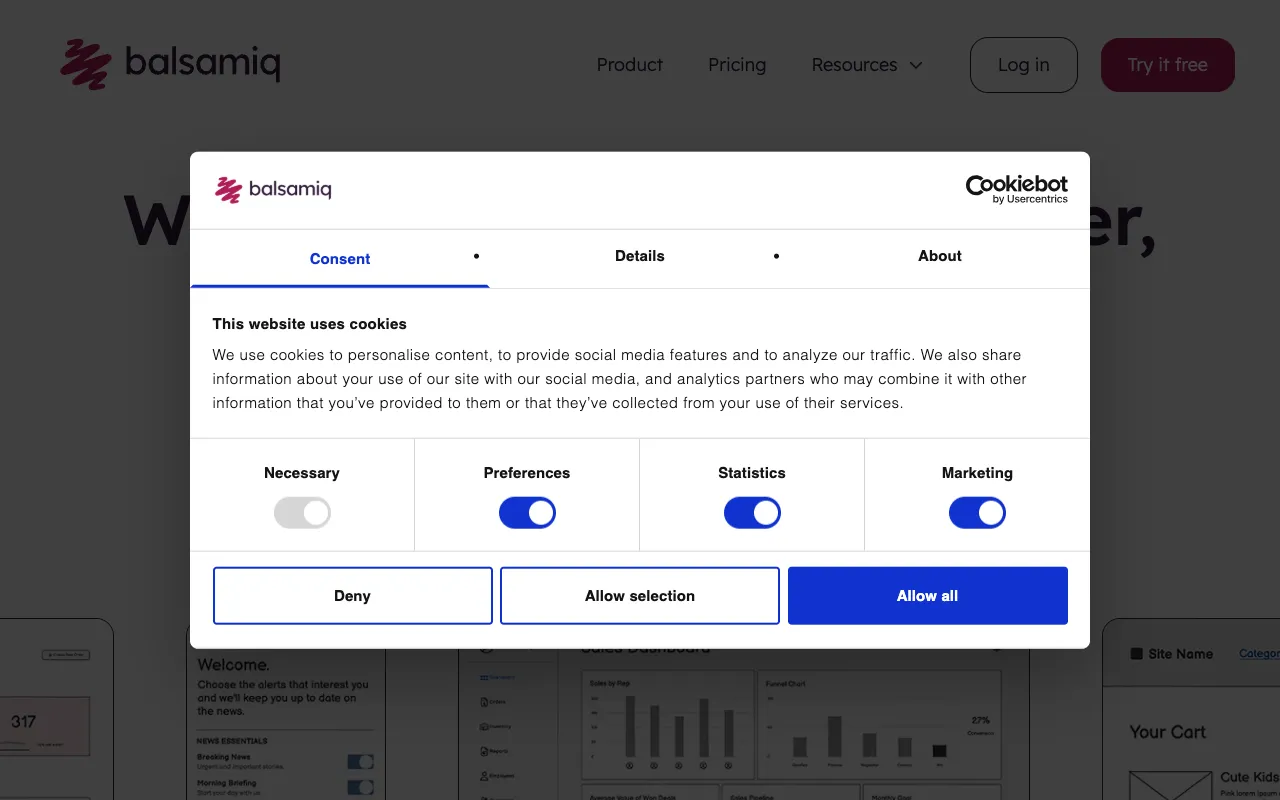Viewport: 1280px width, 800px height.
Task: Click the Site Name logo square in the cart wireframe
Action: [x=1136, y=654]
